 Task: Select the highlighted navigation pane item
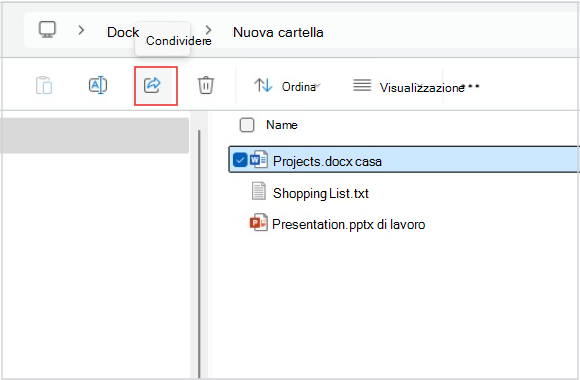click(x=95, y=135)
